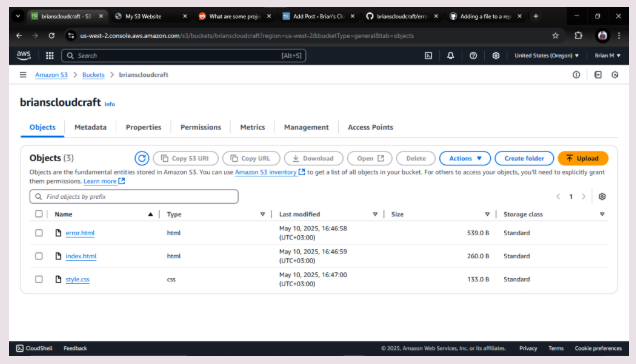Expand the Actions dropdown
Viewport: 636px width, 364px height.
[x=465, y=158]
